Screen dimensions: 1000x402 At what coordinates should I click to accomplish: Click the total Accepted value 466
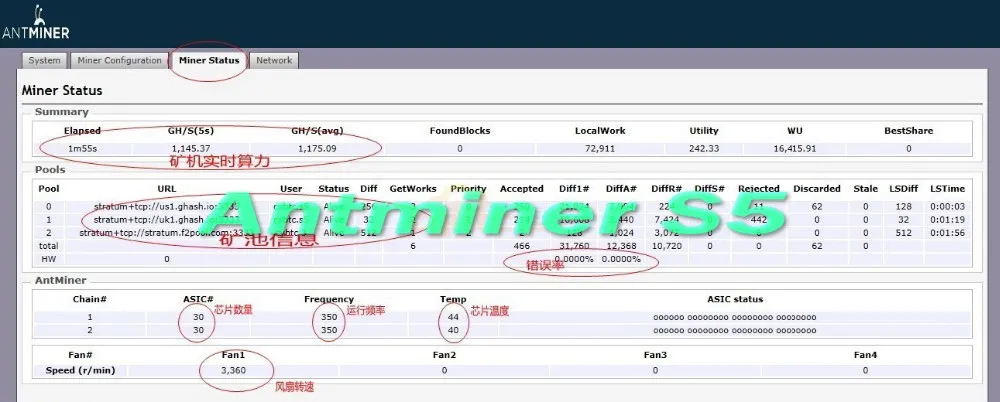pos(522,246)
